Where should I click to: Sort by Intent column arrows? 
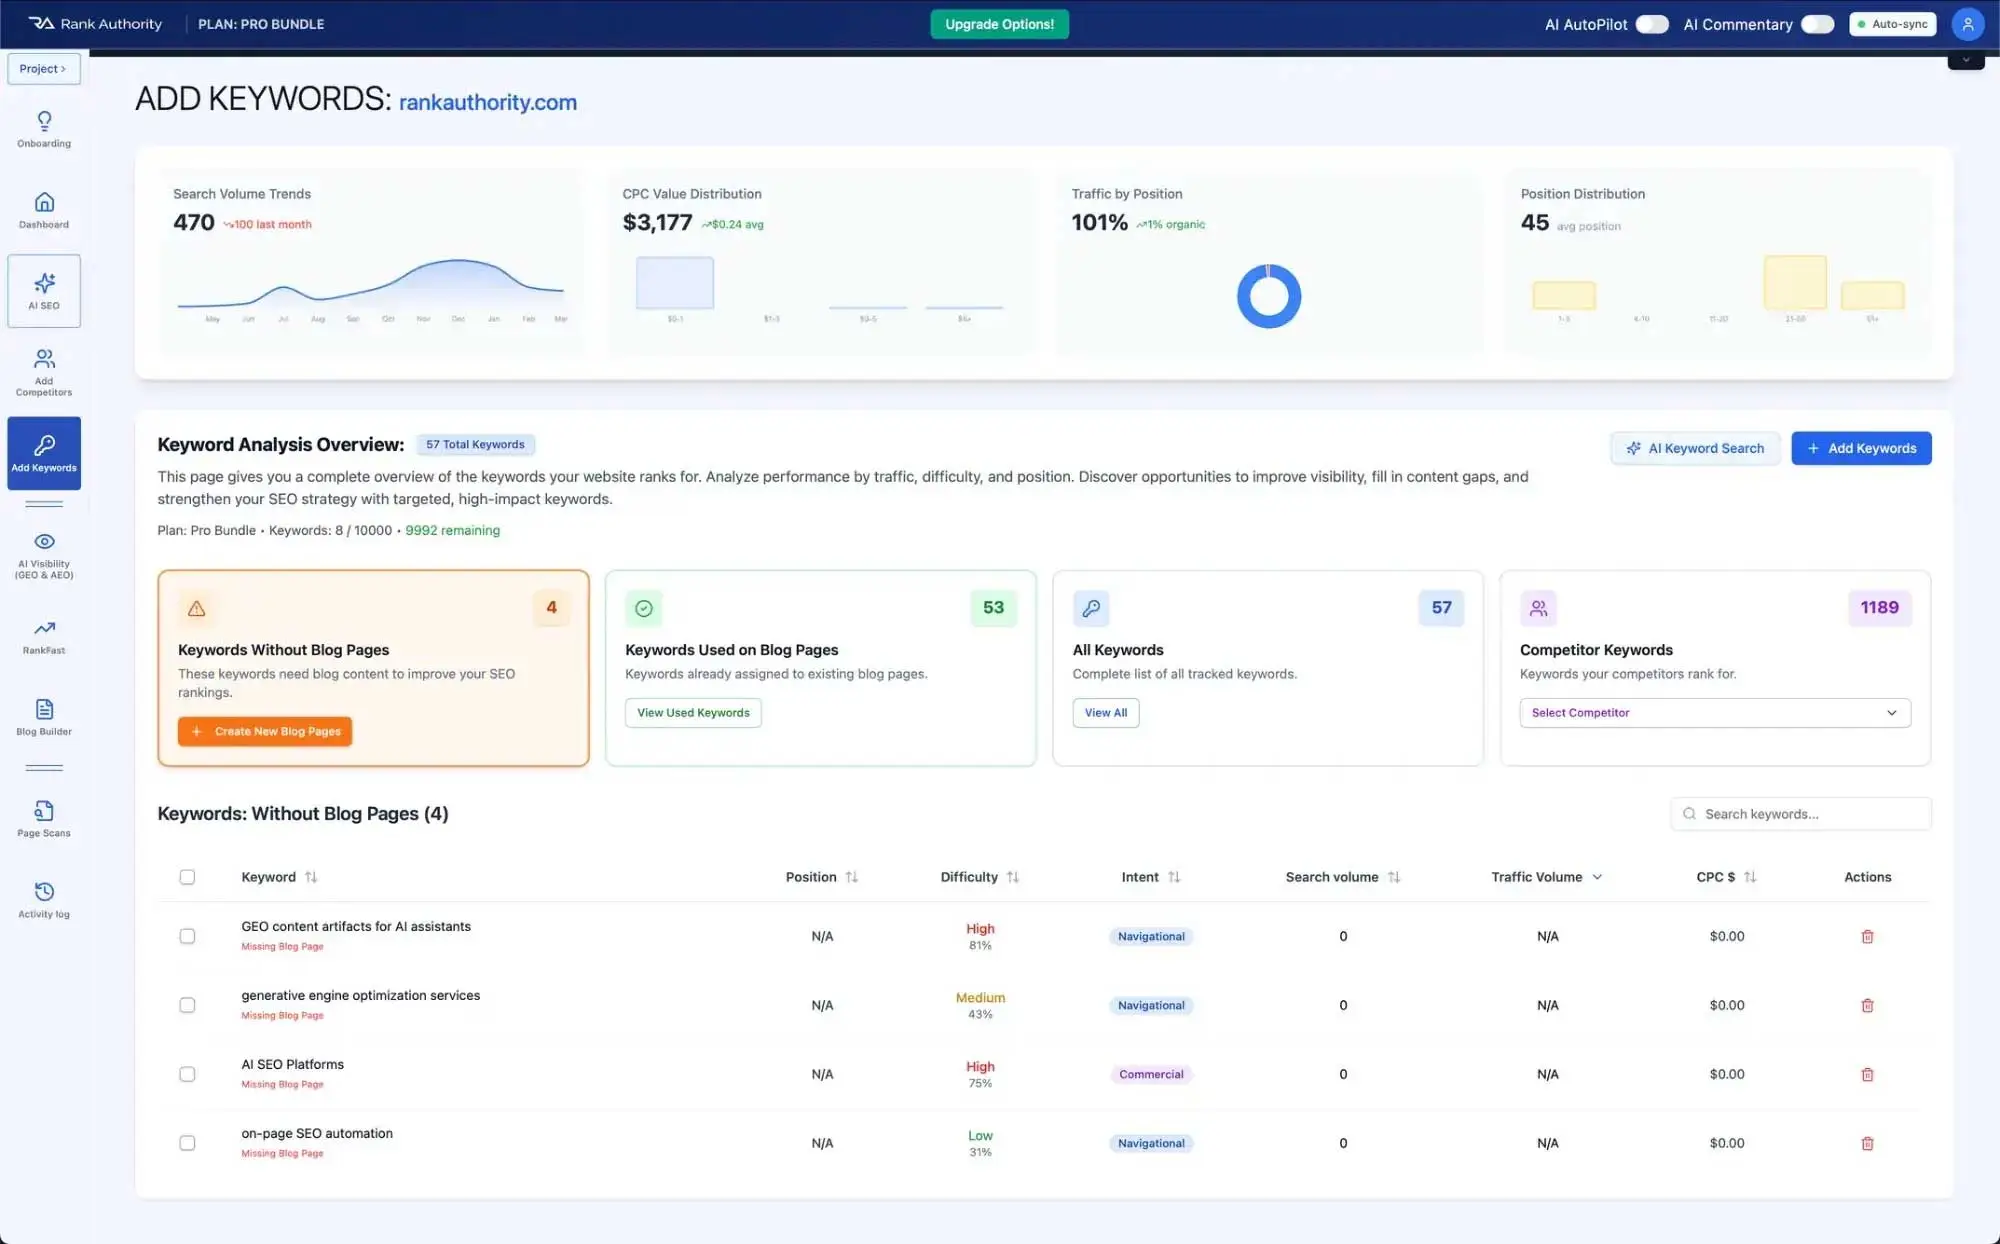click(x=1174, y=877)
